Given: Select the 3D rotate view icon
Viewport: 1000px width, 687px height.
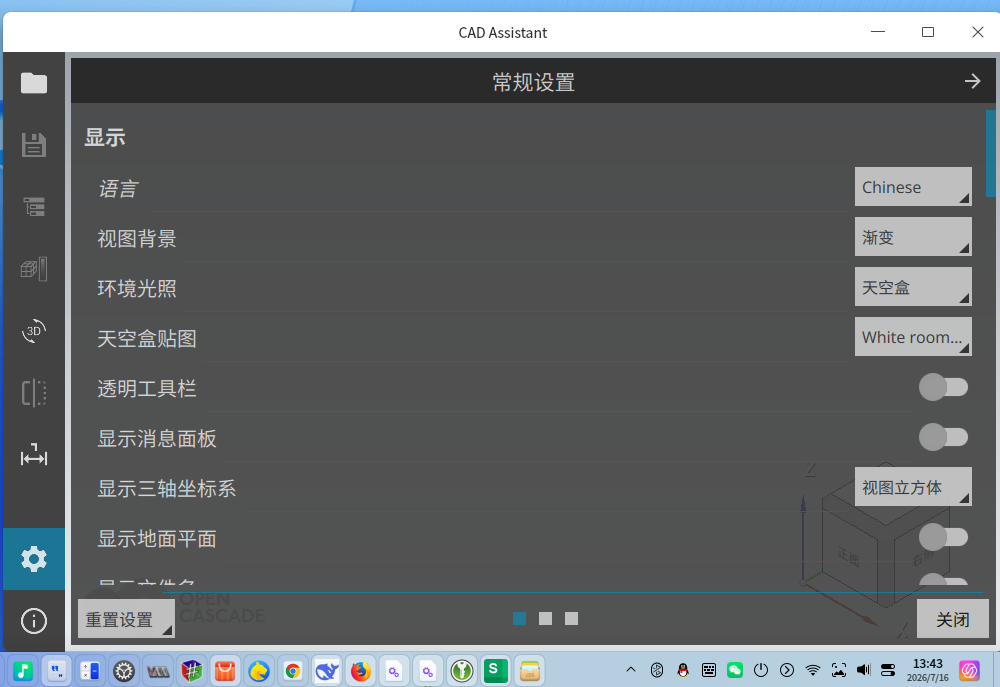Looking at the screenshot, I should coord(34,331).
